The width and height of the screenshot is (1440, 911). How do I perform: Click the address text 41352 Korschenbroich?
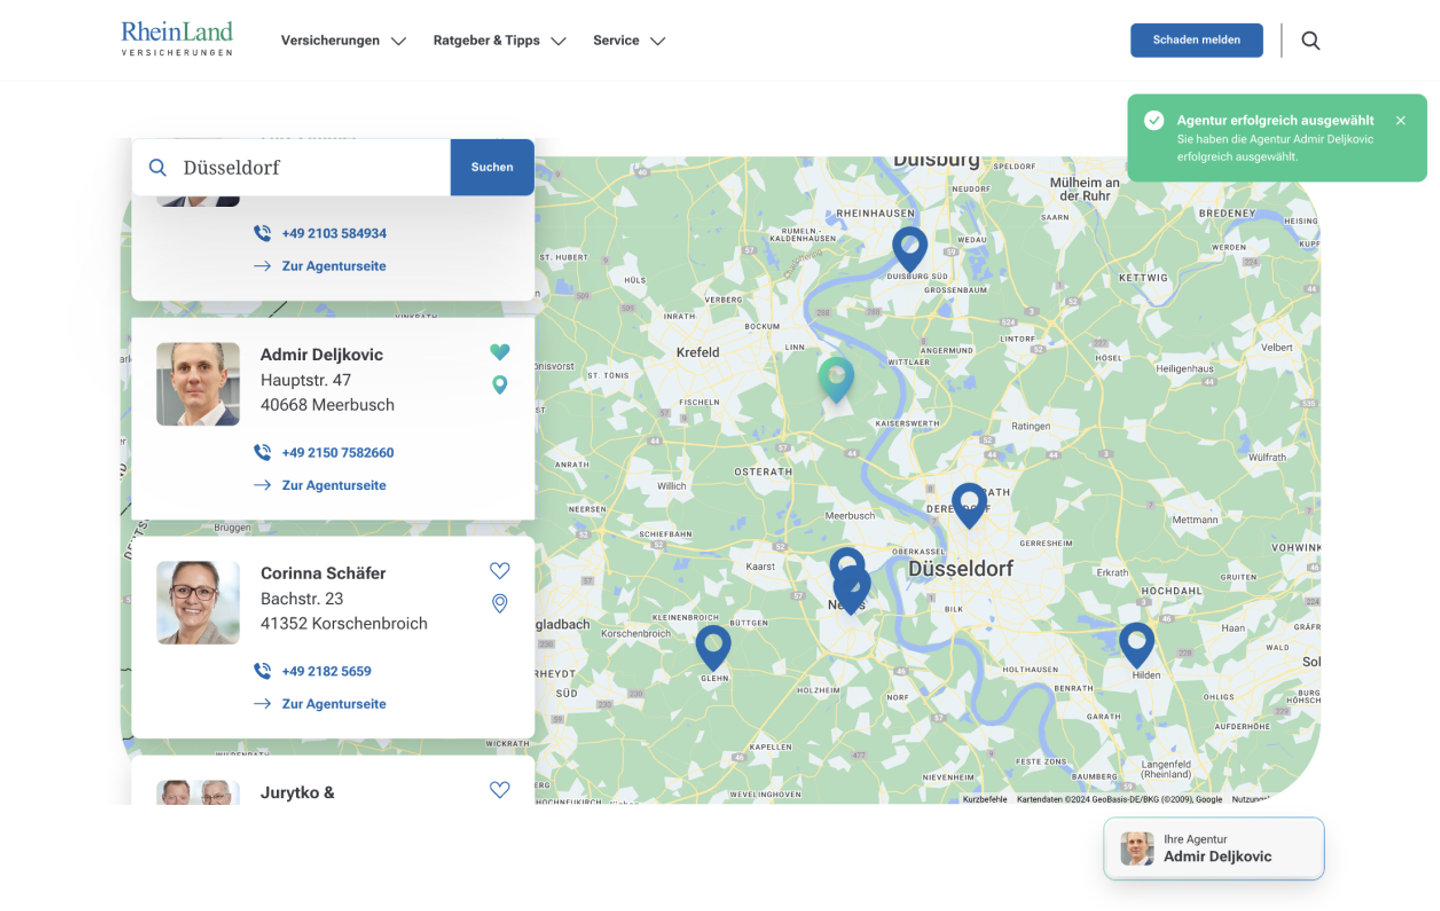pos(344,623)
